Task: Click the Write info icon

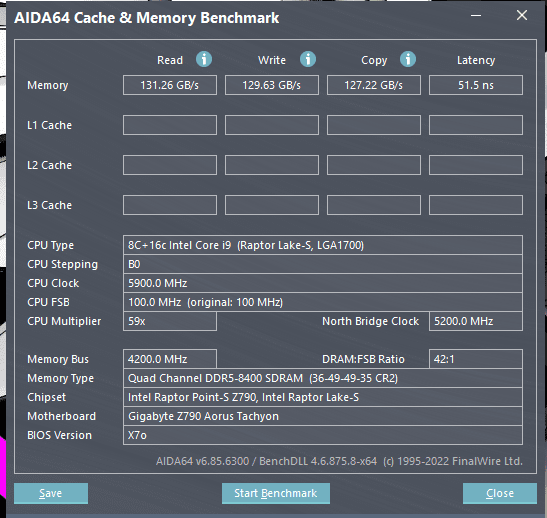Action: tap(308, 59)
